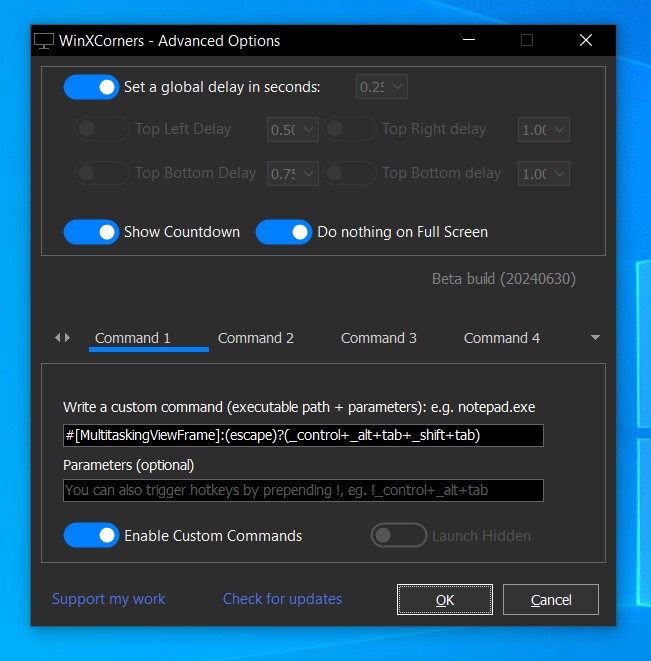
Task: Click the OK button
Action: pos(445,600)
